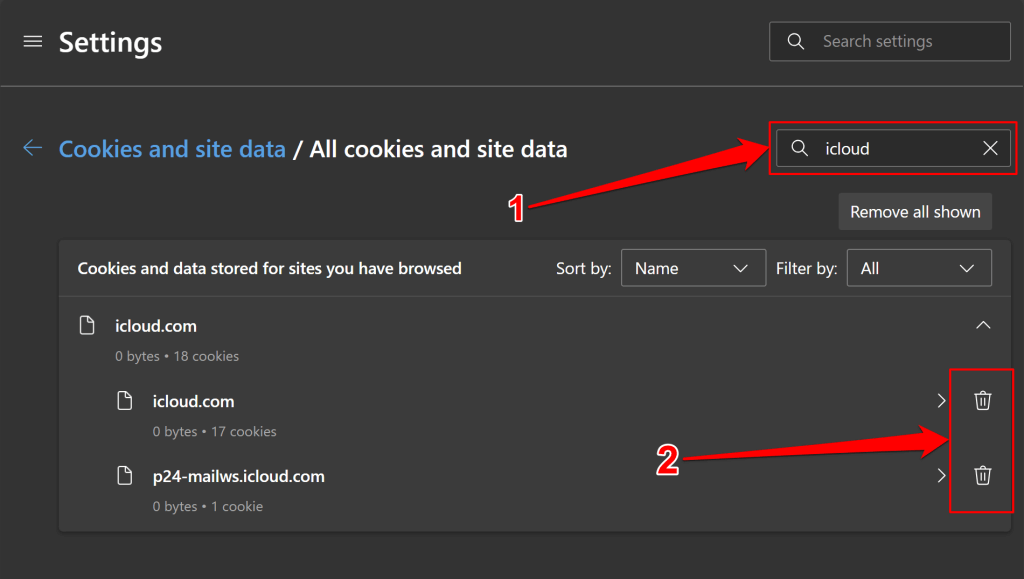Go to the Cookies and site data link
The height and width of the screenshot is (579, 1024).
[x=172, y=149]
